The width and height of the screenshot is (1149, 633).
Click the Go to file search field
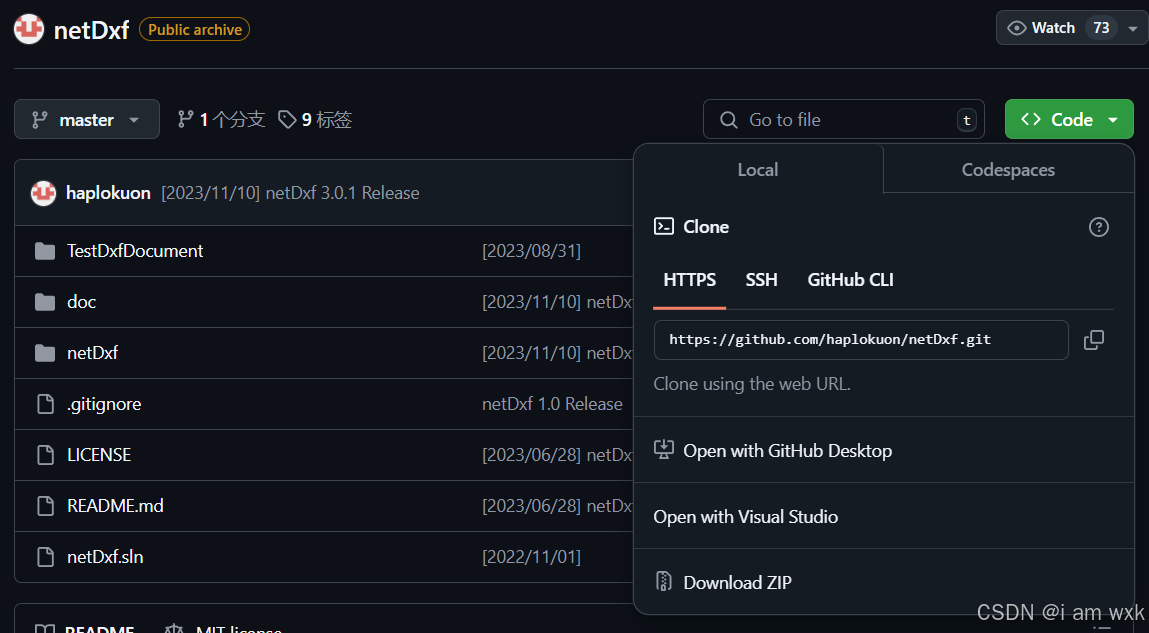[x=843, y=119]
